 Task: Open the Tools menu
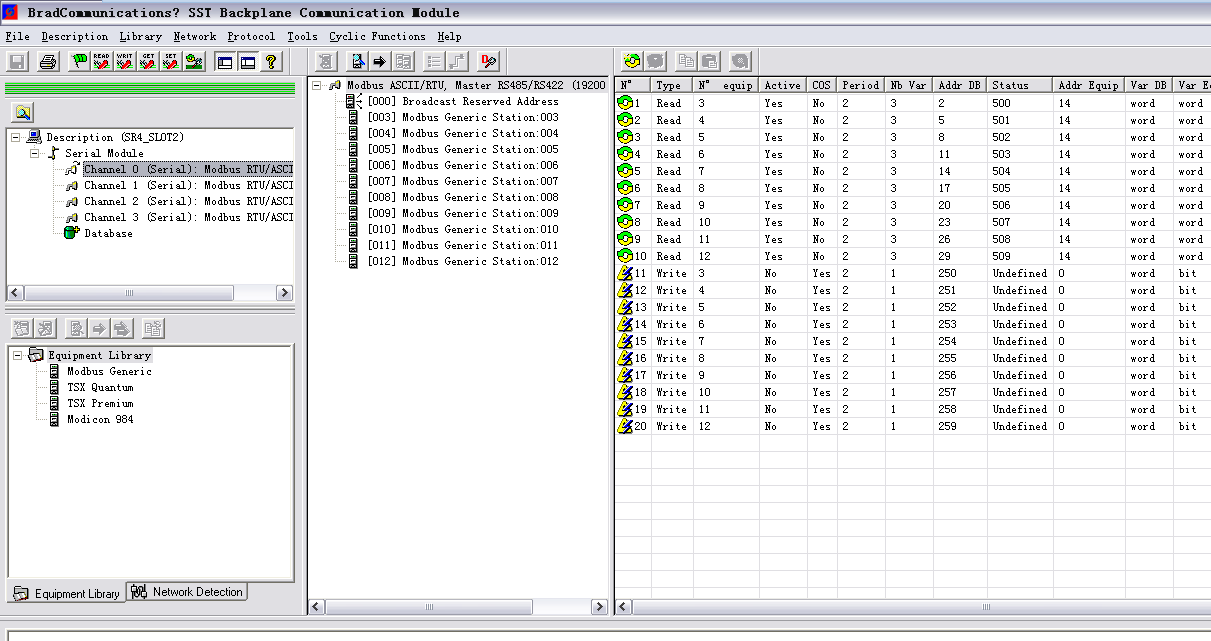tap(302, 36)
